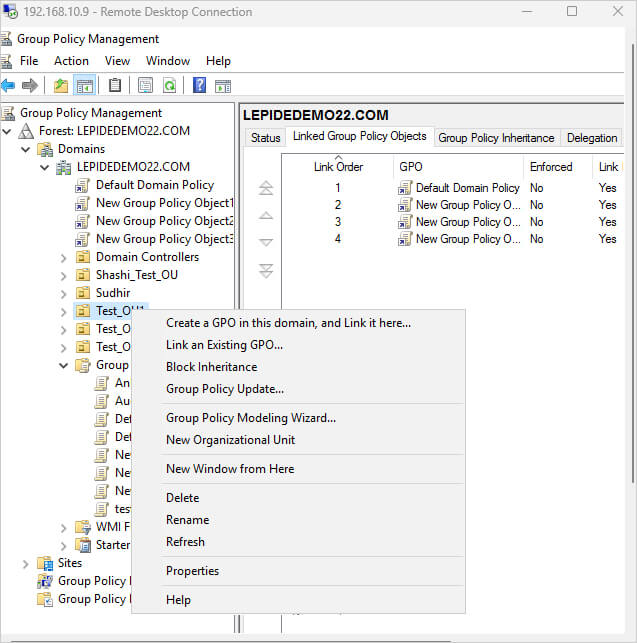Collapse the Domains tree node
Viewport: 637px width, 643px height.
pyautogui.click(x=25, y=149)
